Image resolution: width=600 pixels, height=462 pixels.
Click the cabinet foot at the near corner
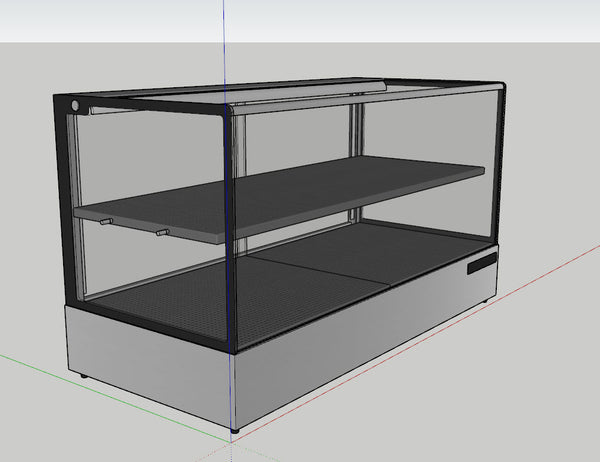235,431
